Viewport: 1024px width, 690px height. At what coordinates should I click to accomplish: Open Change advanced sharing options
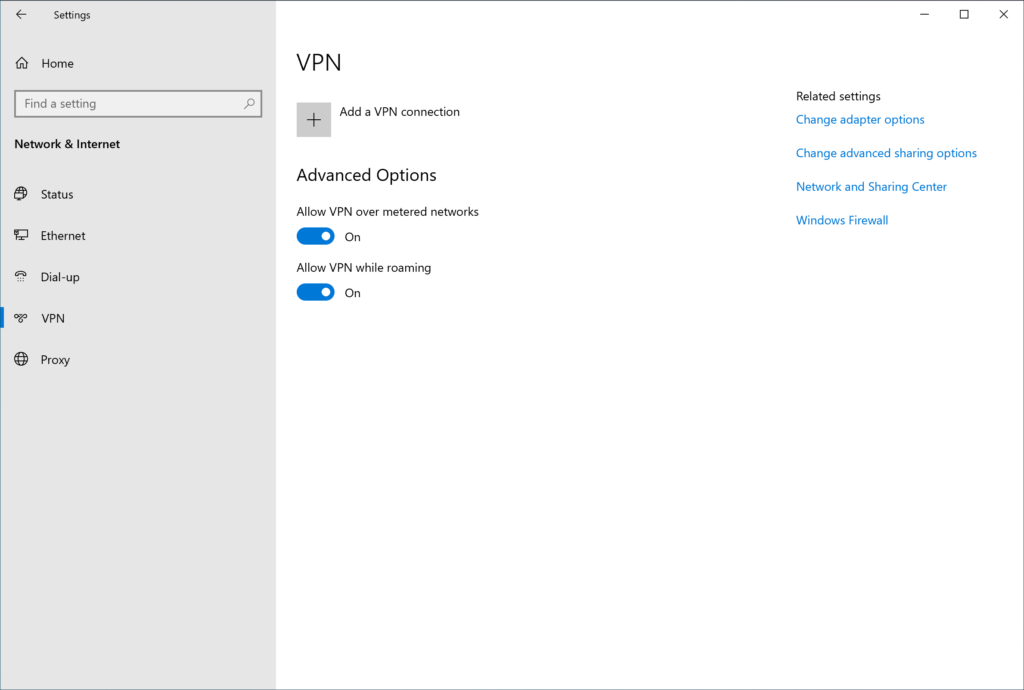tap(886, 153)
